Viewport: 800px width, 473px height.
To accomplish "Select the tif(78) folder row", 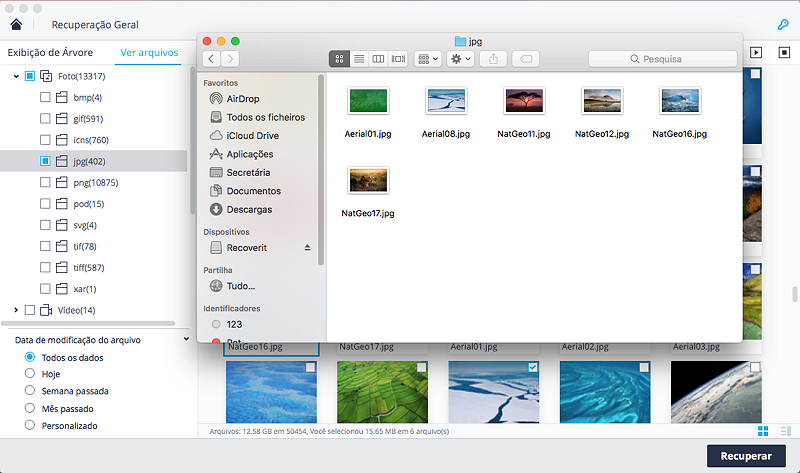I will [x=93, y=246].
